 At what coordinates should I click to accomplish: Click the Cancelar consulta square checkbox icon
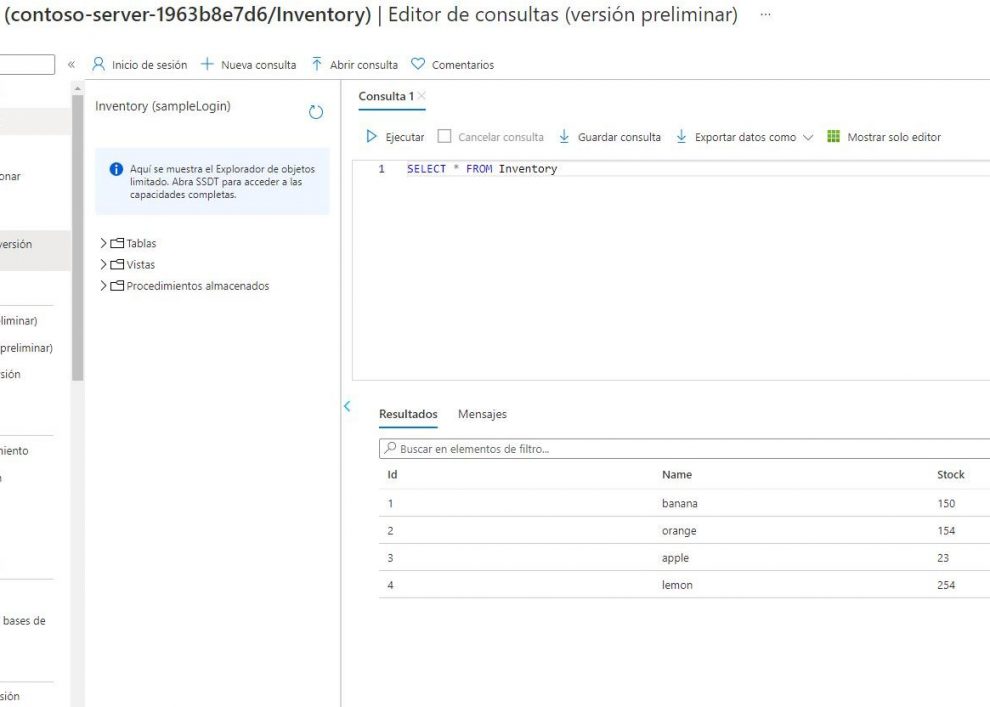[x=445, y=137]
